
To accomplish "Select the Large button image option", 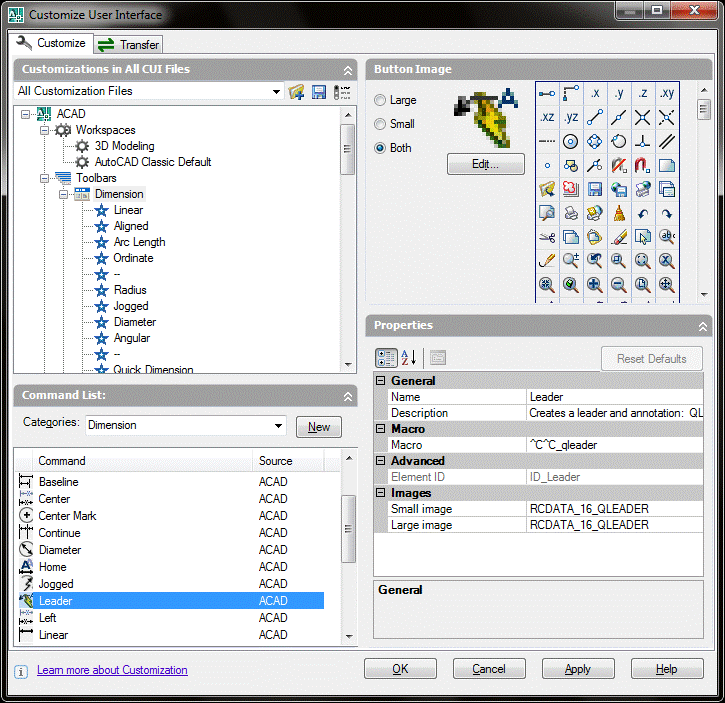I will 380,100.
